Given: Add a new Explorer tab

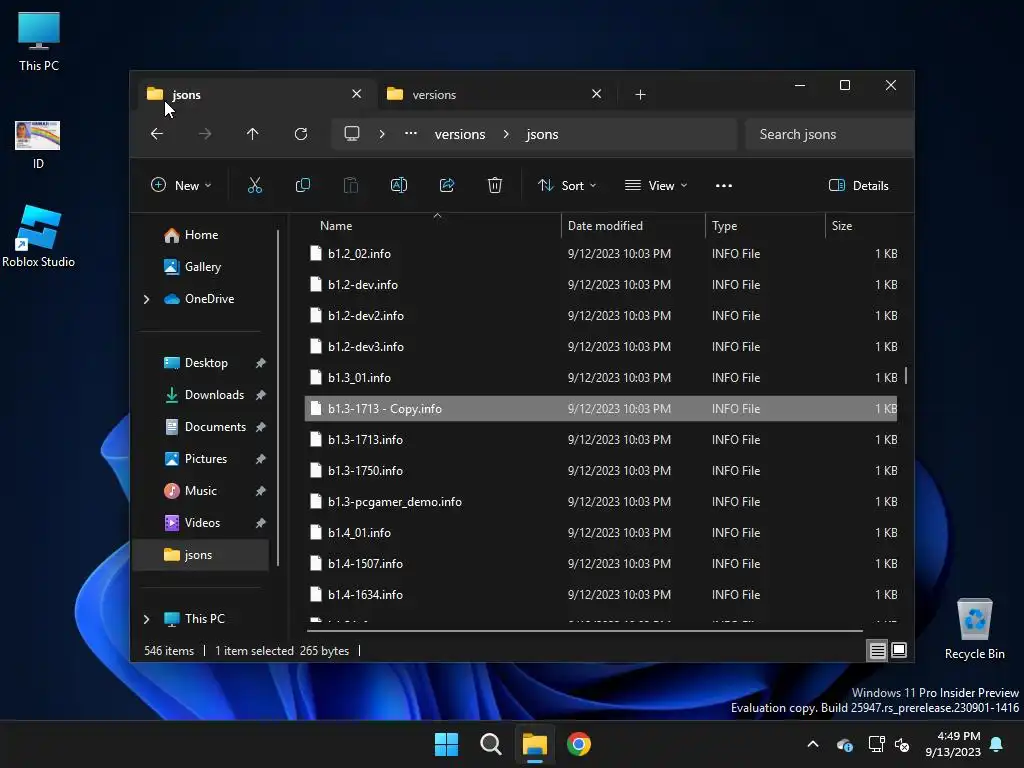Looking at the screenshot, I should point(640,95).
